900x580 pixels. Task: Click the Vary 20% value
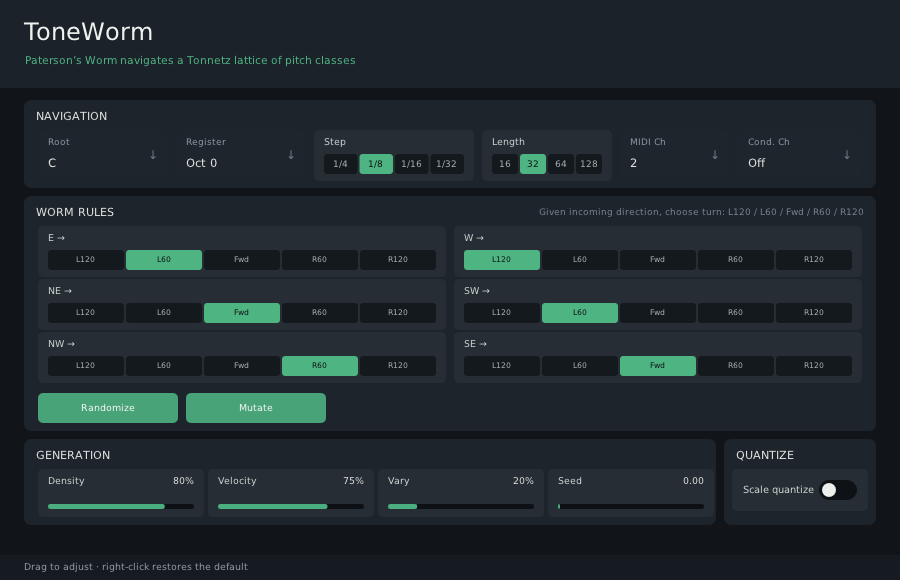(x=523, y=481)
